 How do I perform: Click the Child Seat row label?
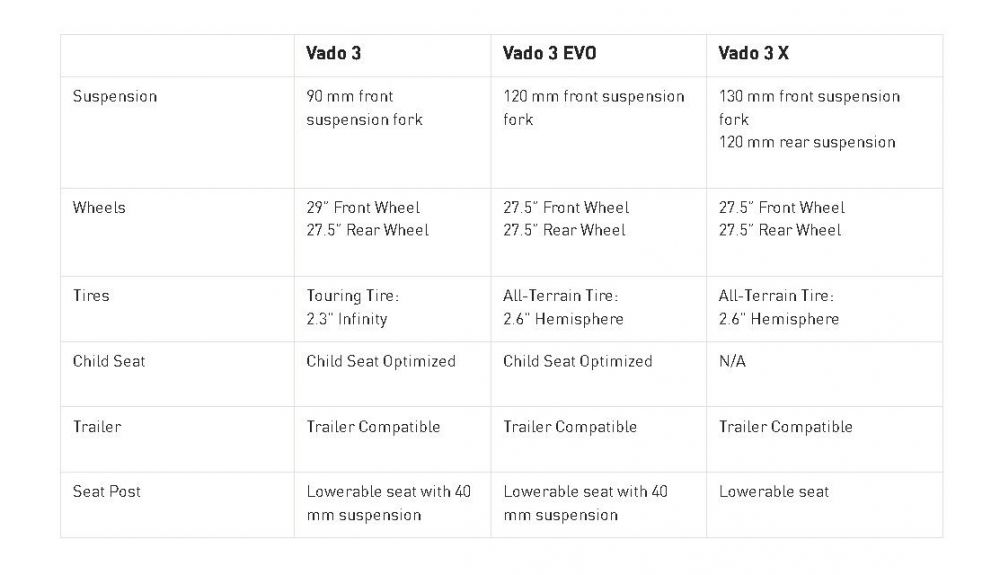[110, 361]
